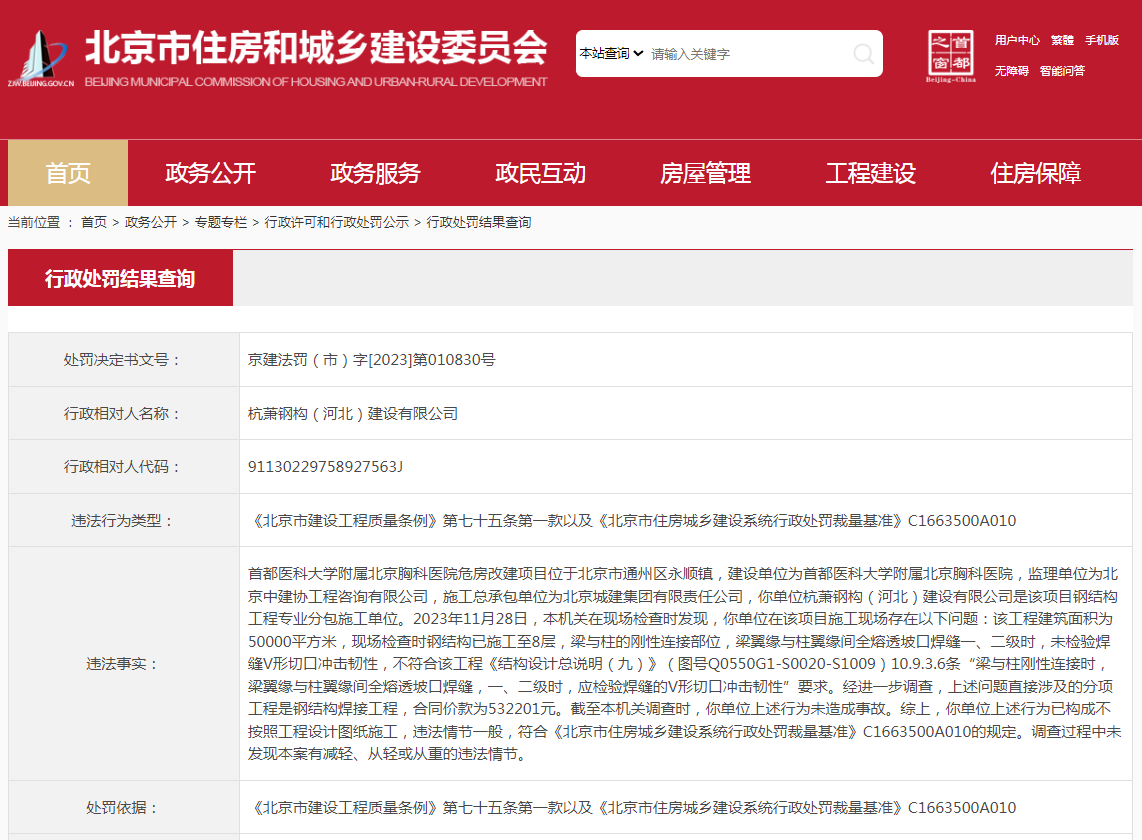Click the 处罚依据 label cell
This screenshot has height=840, width=1142.
(124, 807)
